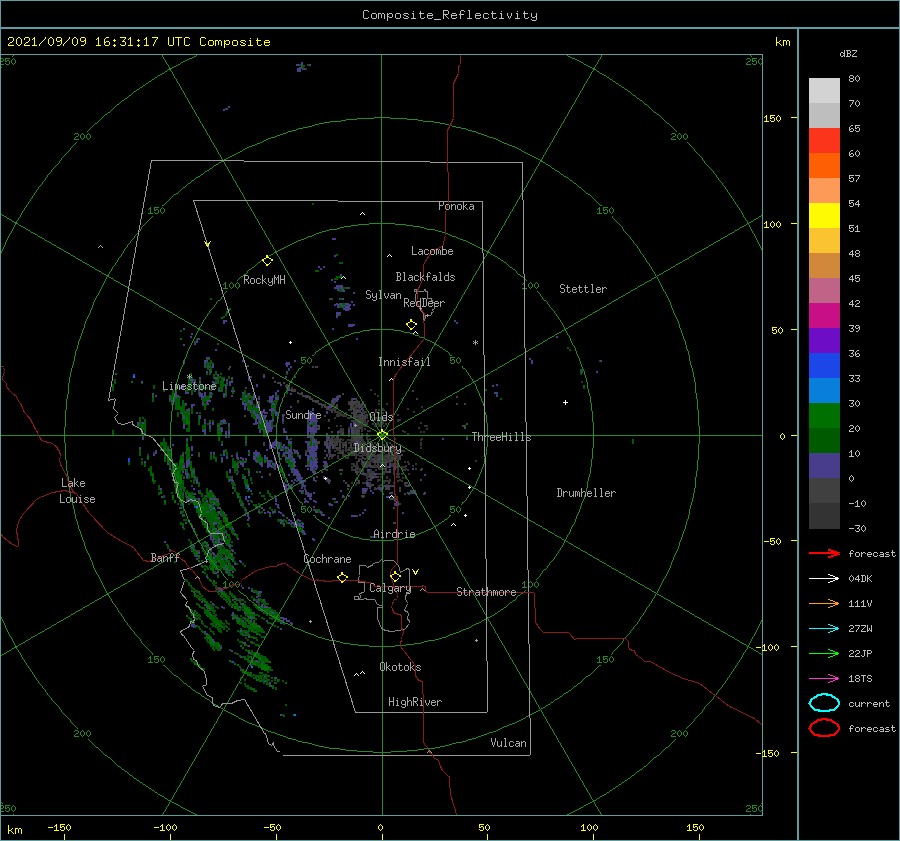
Task: Click the radar center diamond near Olds
Action: tap(382, 435)
